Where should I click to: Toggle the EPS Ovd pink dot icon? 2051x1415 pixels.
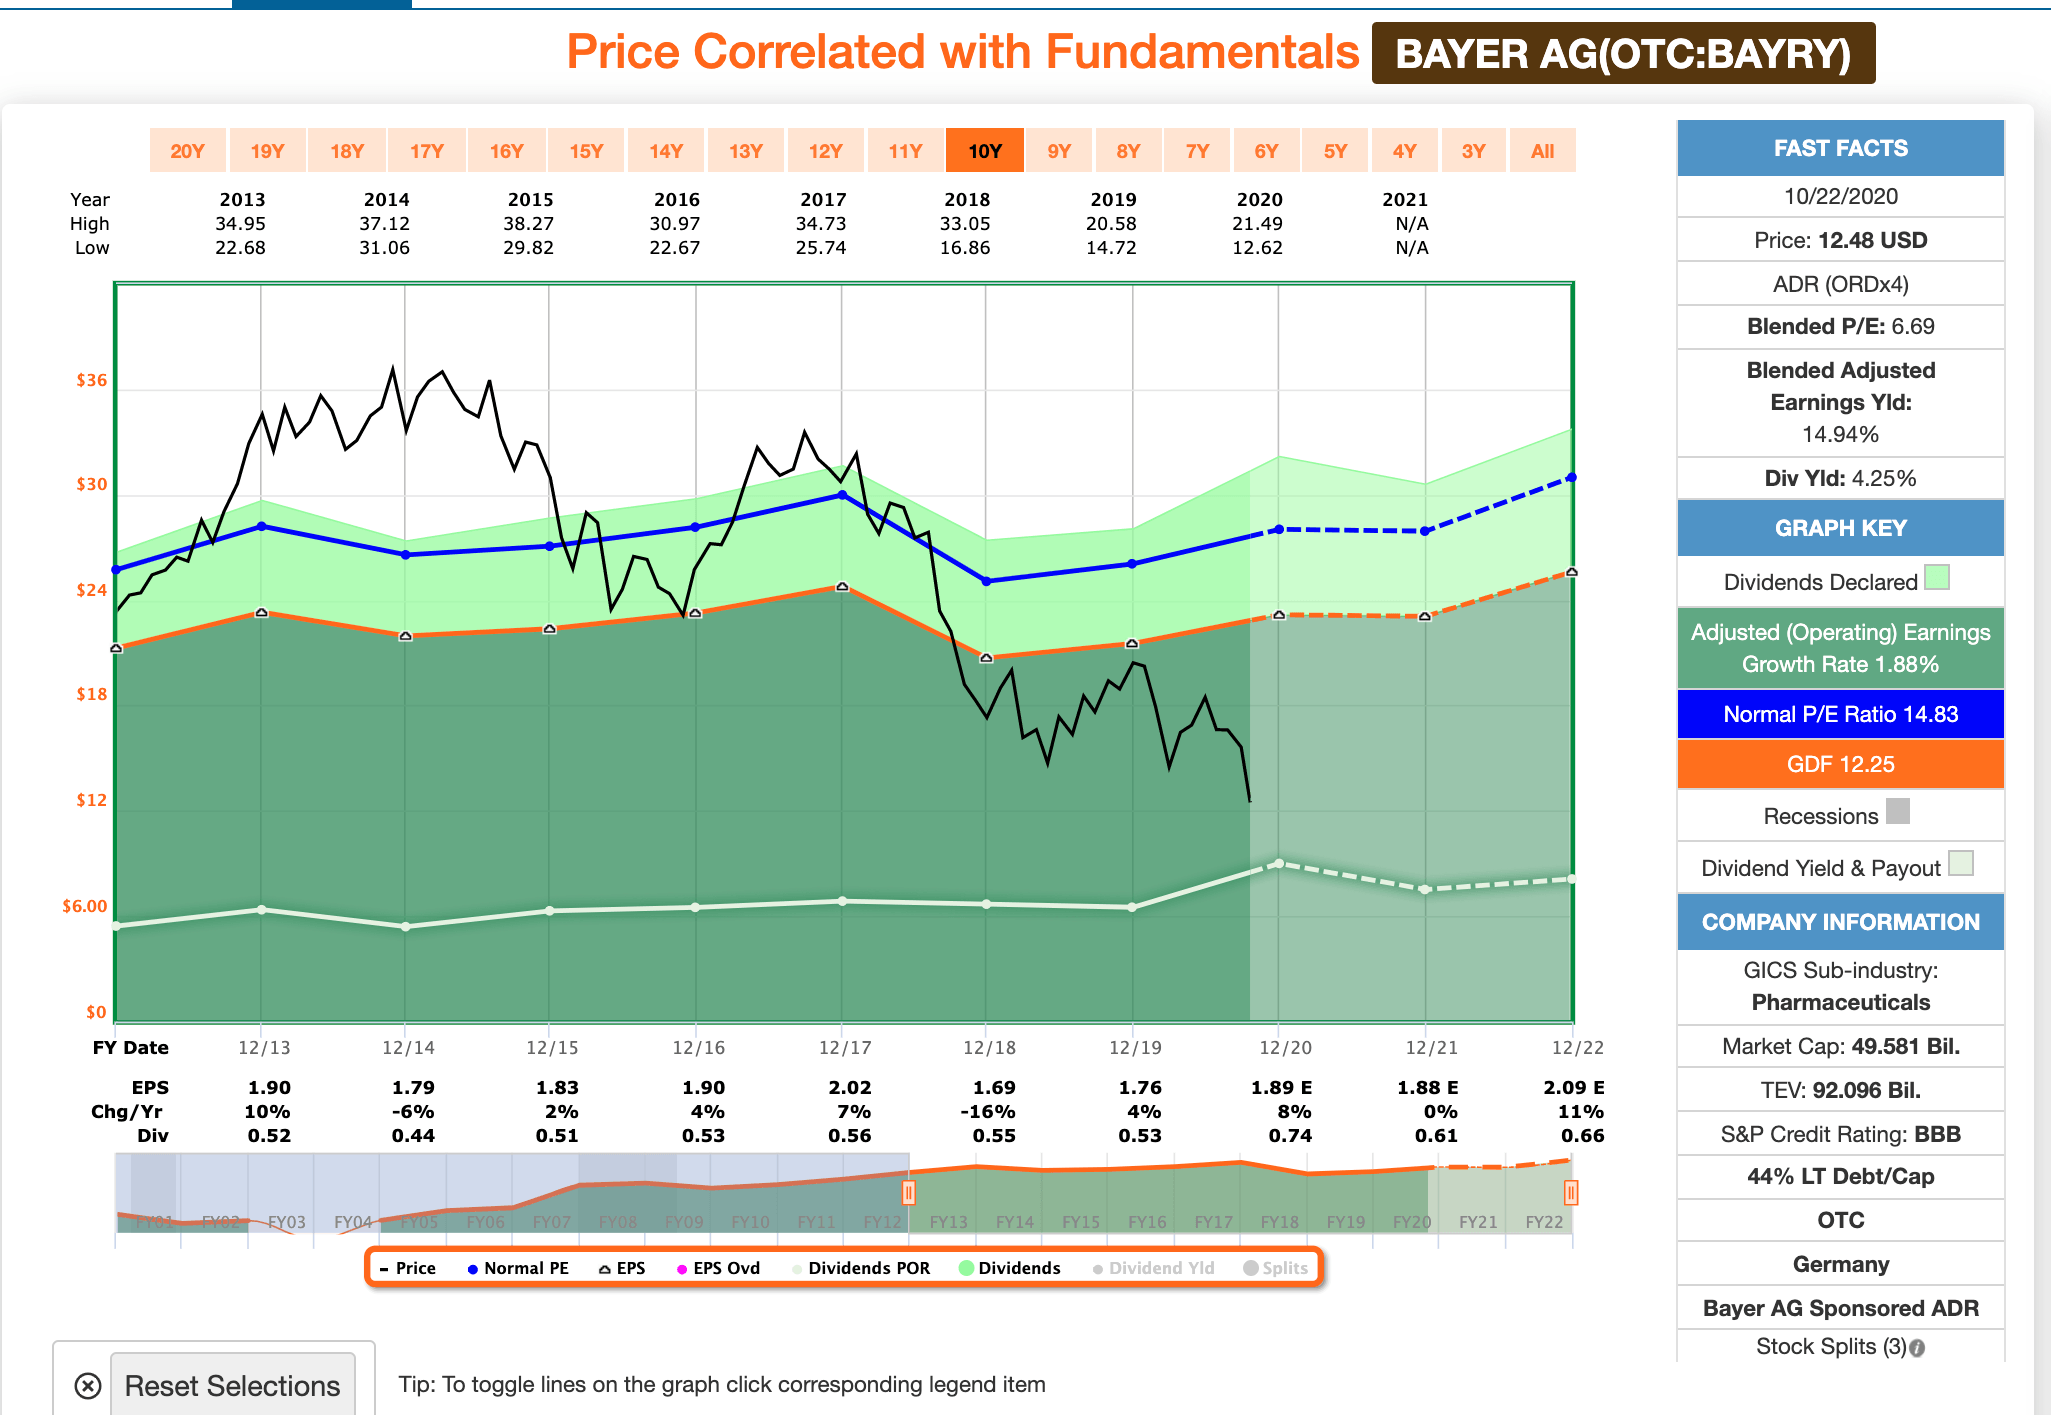(682, 1268)
